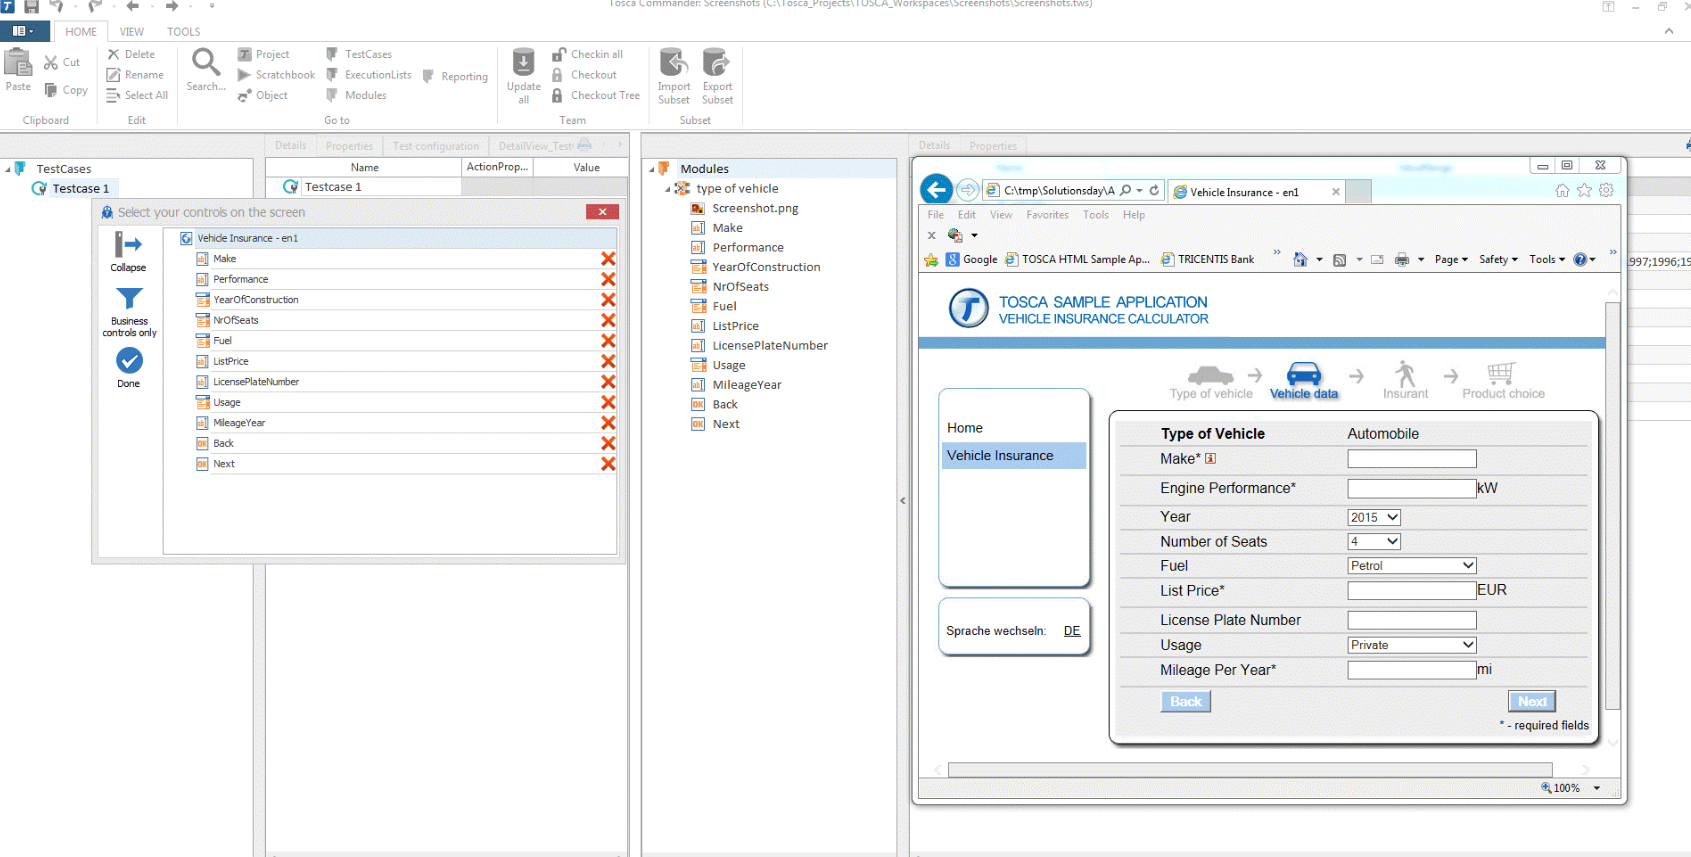Viewport: 1691px width, 857px height.
Task: Switch to the HOME ribbon tab
Action: tap(81, 32)
